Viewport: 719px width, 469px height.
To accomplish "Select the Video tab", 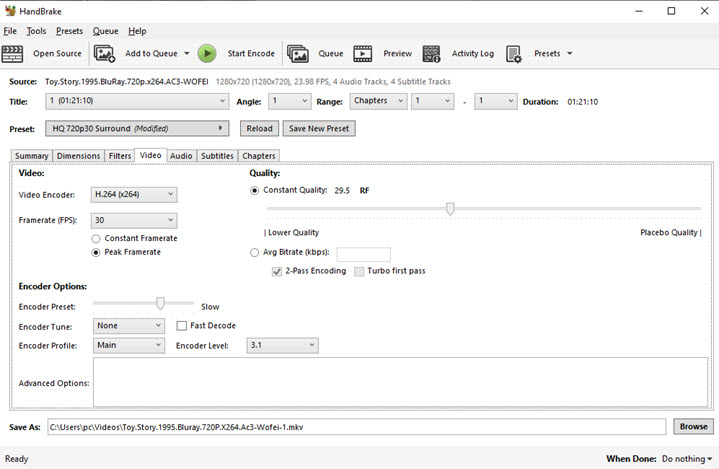I will click(x=150, y=155).
